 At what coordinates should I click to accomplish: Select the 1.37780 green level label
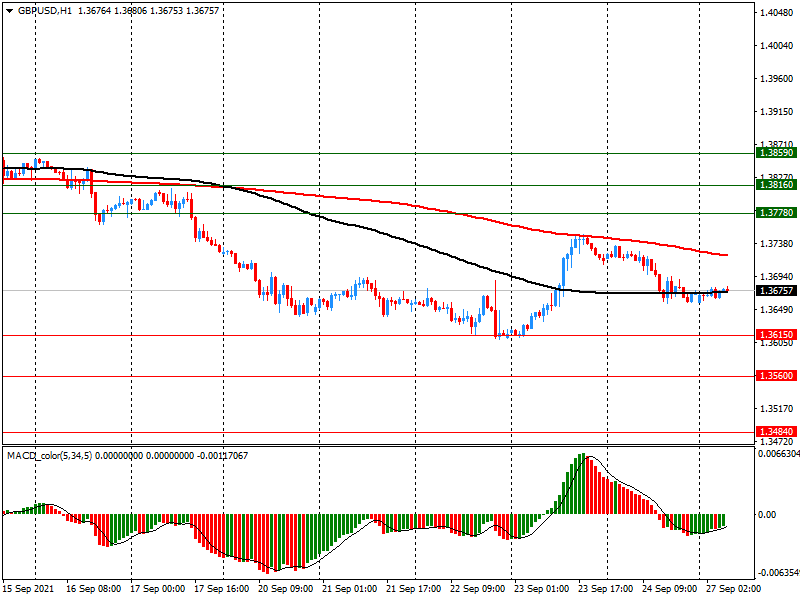tap(776, 213)
